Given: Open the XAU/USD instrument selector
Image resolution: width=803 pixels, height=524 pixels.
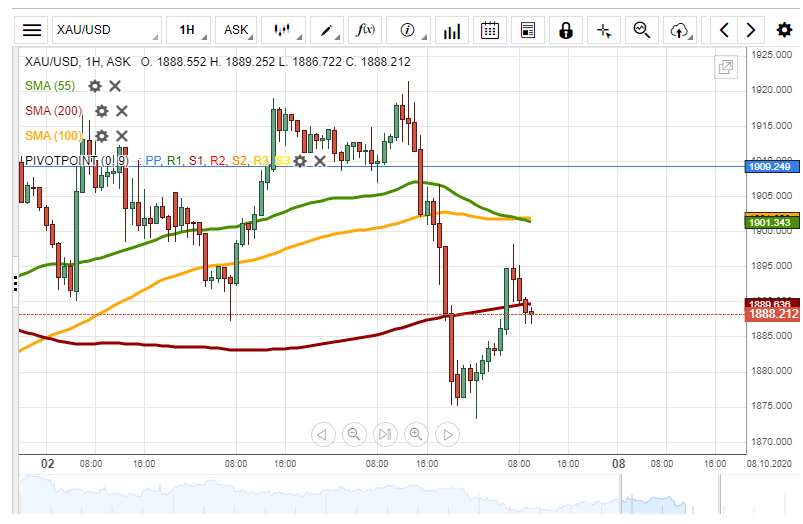Looking at the screenshot, I should 106,30.
